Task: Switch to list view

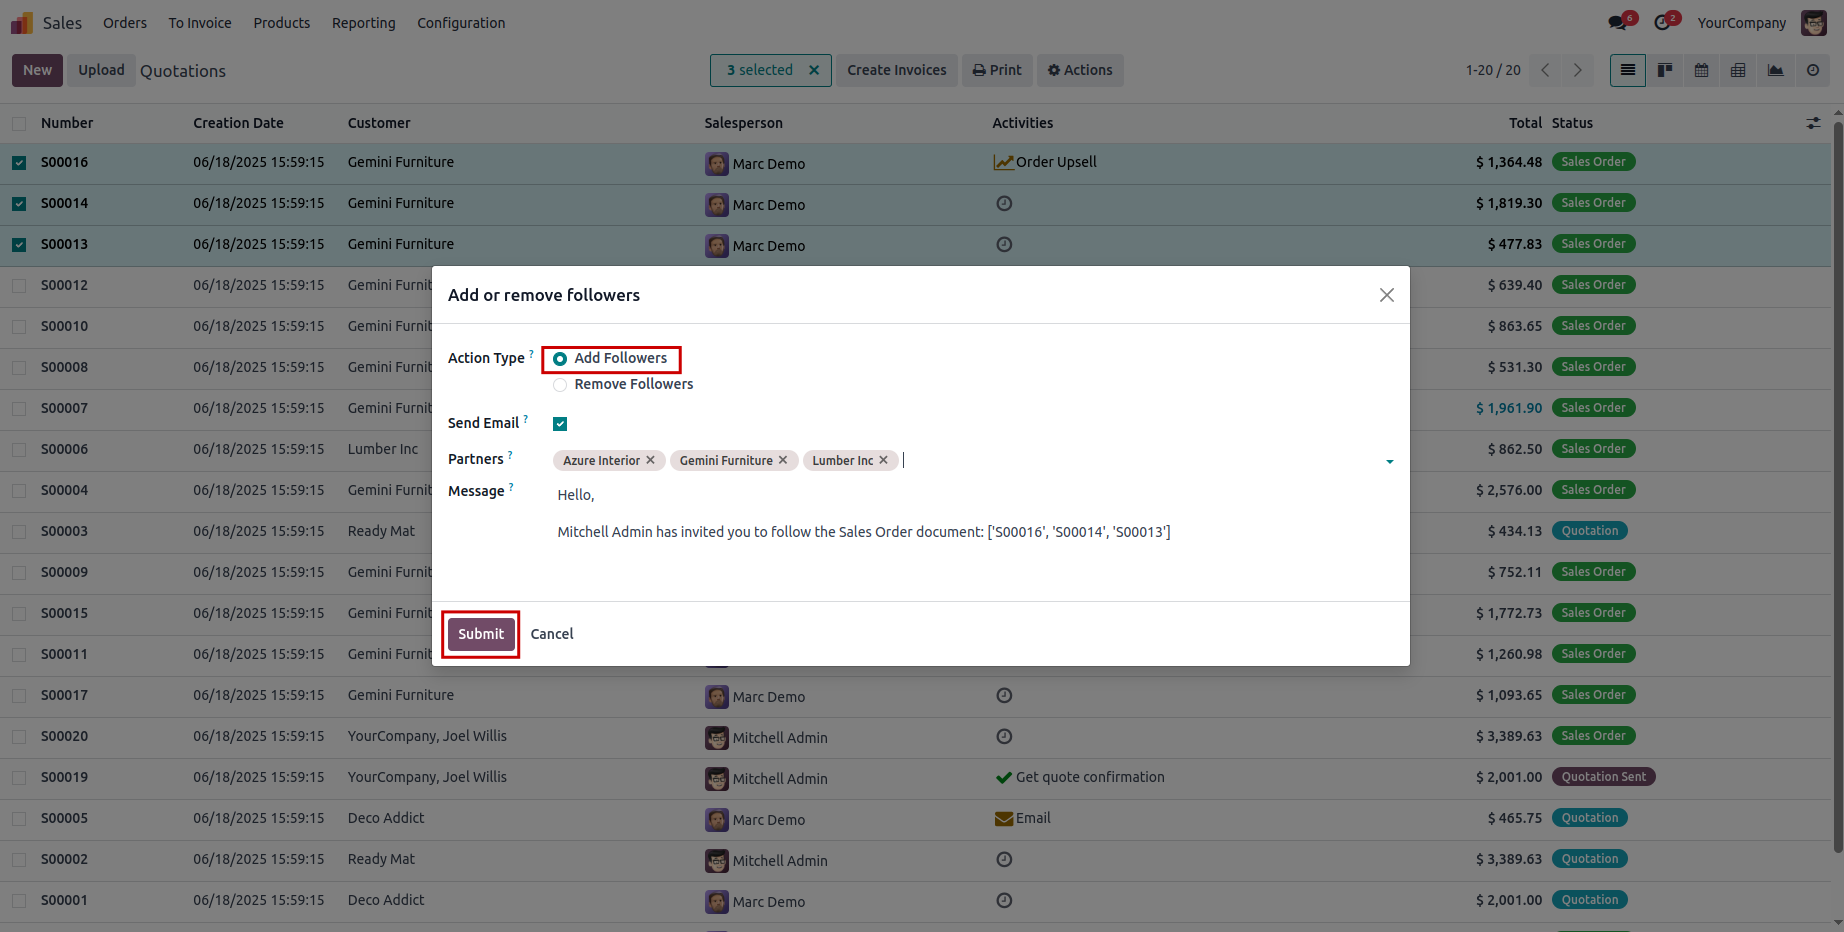Action: click(1628, 70)
